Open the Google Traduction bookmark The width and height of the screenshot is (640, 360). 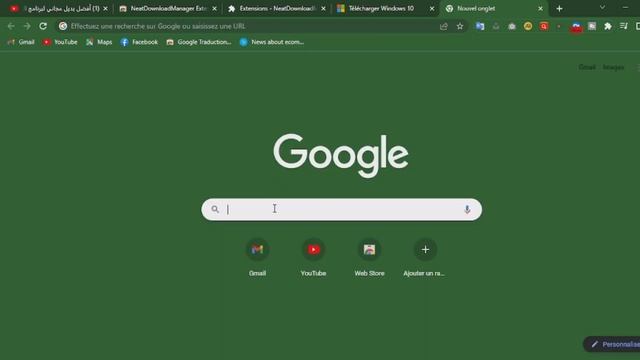point(199,42)
